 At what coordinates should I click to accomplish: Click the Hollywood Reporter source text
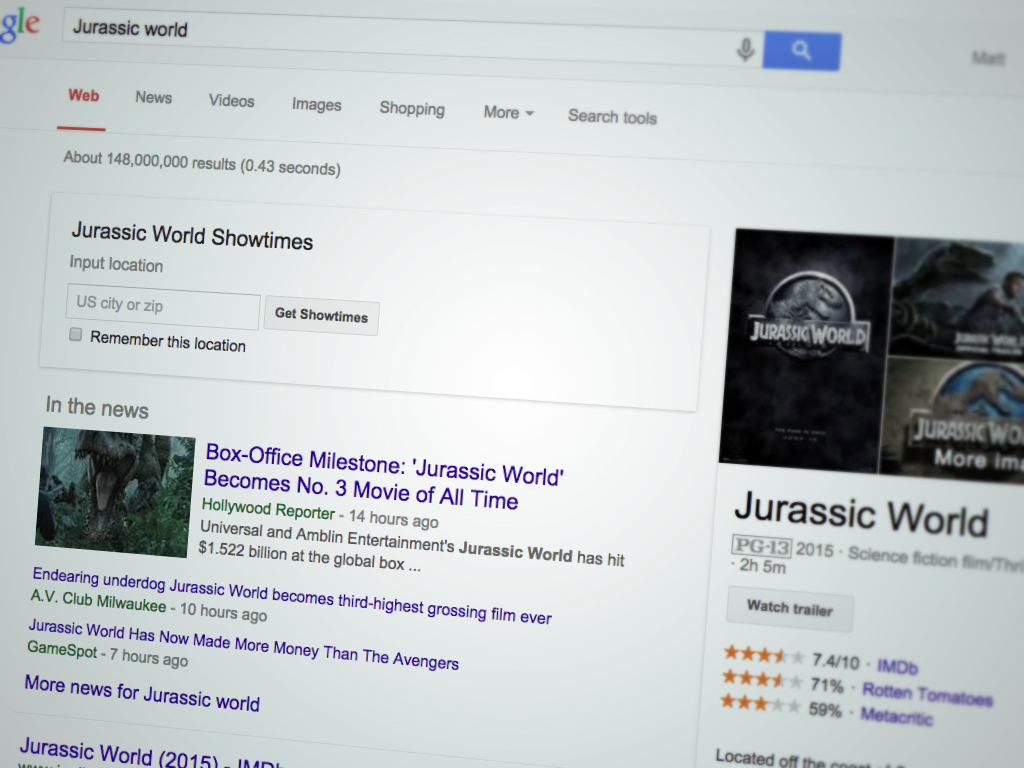pyautogui.click(x=268, y=508)
